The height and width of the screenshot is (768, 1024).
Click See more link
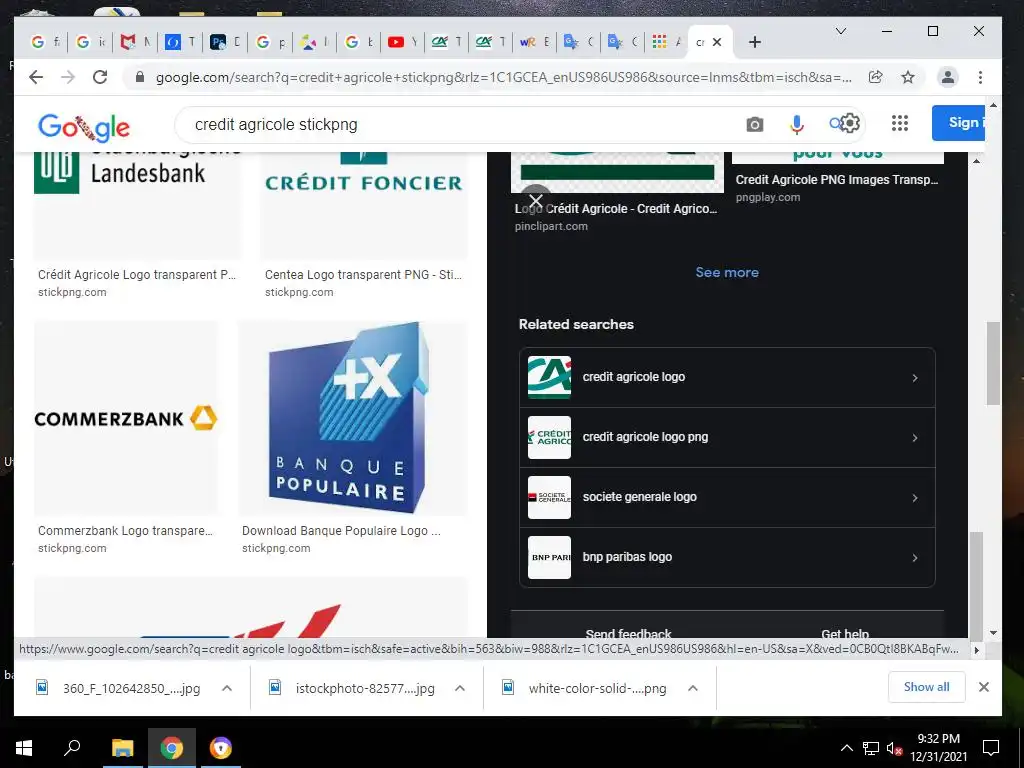tap(727, 272)
